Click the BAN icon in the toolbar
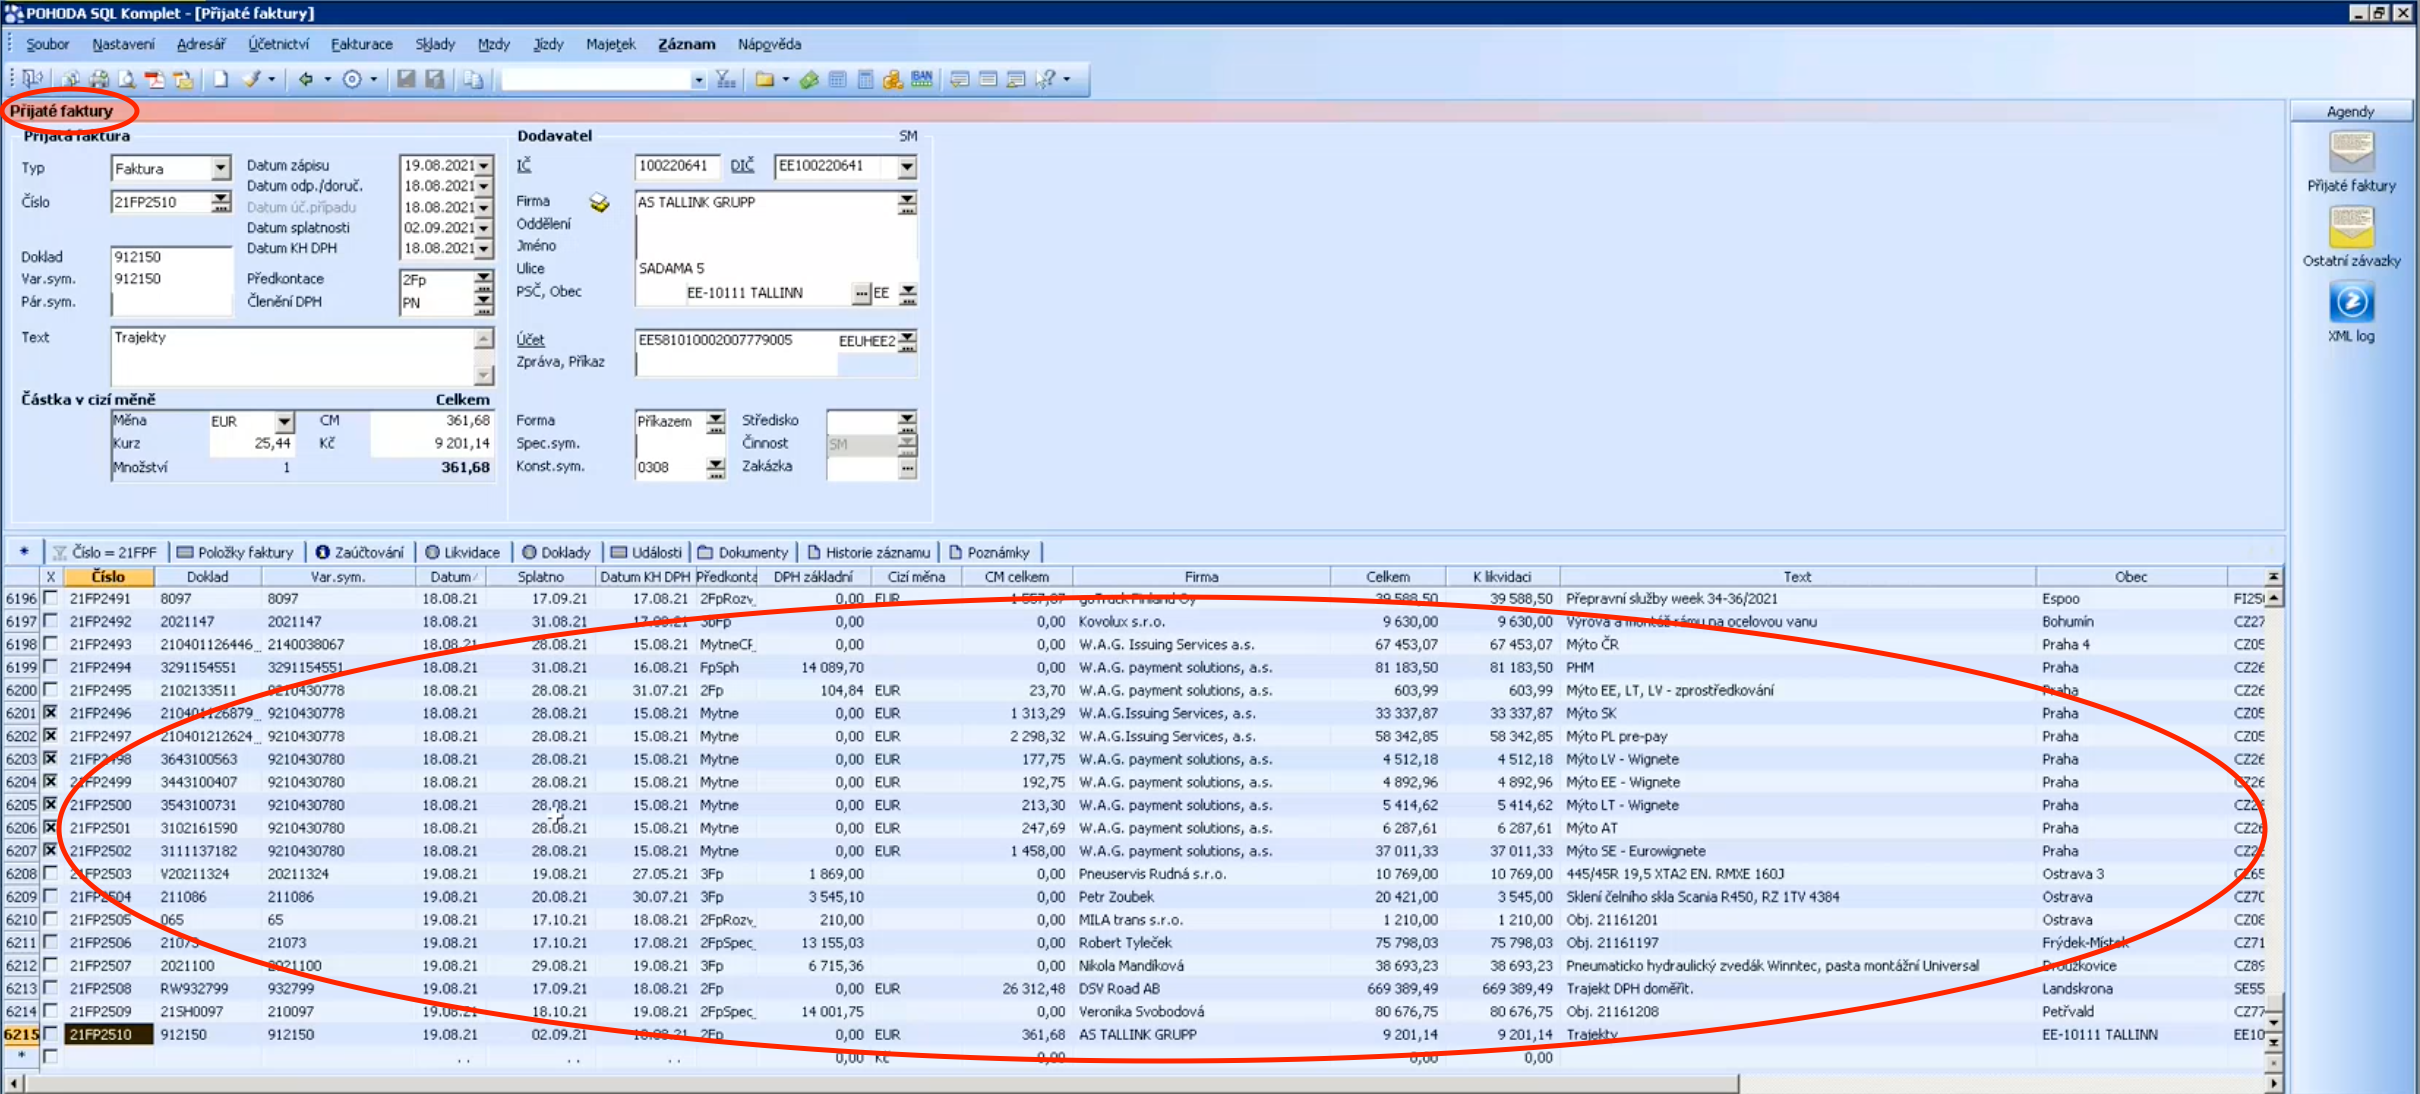 [x=922, y=79]
